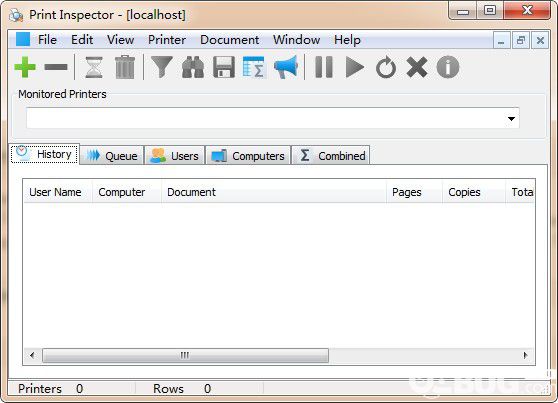The image size is (558, 403).
Task: Open the Window menu
Action: point(296,40)
